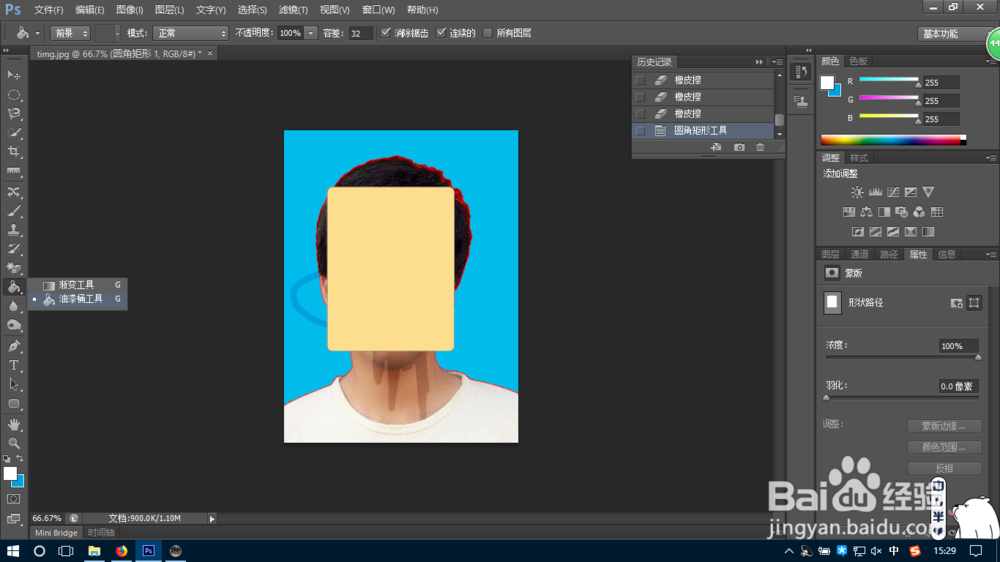Open the 前景 fill source dropdown
This screenshot has height=562, width=1000.
pyautogui.click(x=70, y=33)
